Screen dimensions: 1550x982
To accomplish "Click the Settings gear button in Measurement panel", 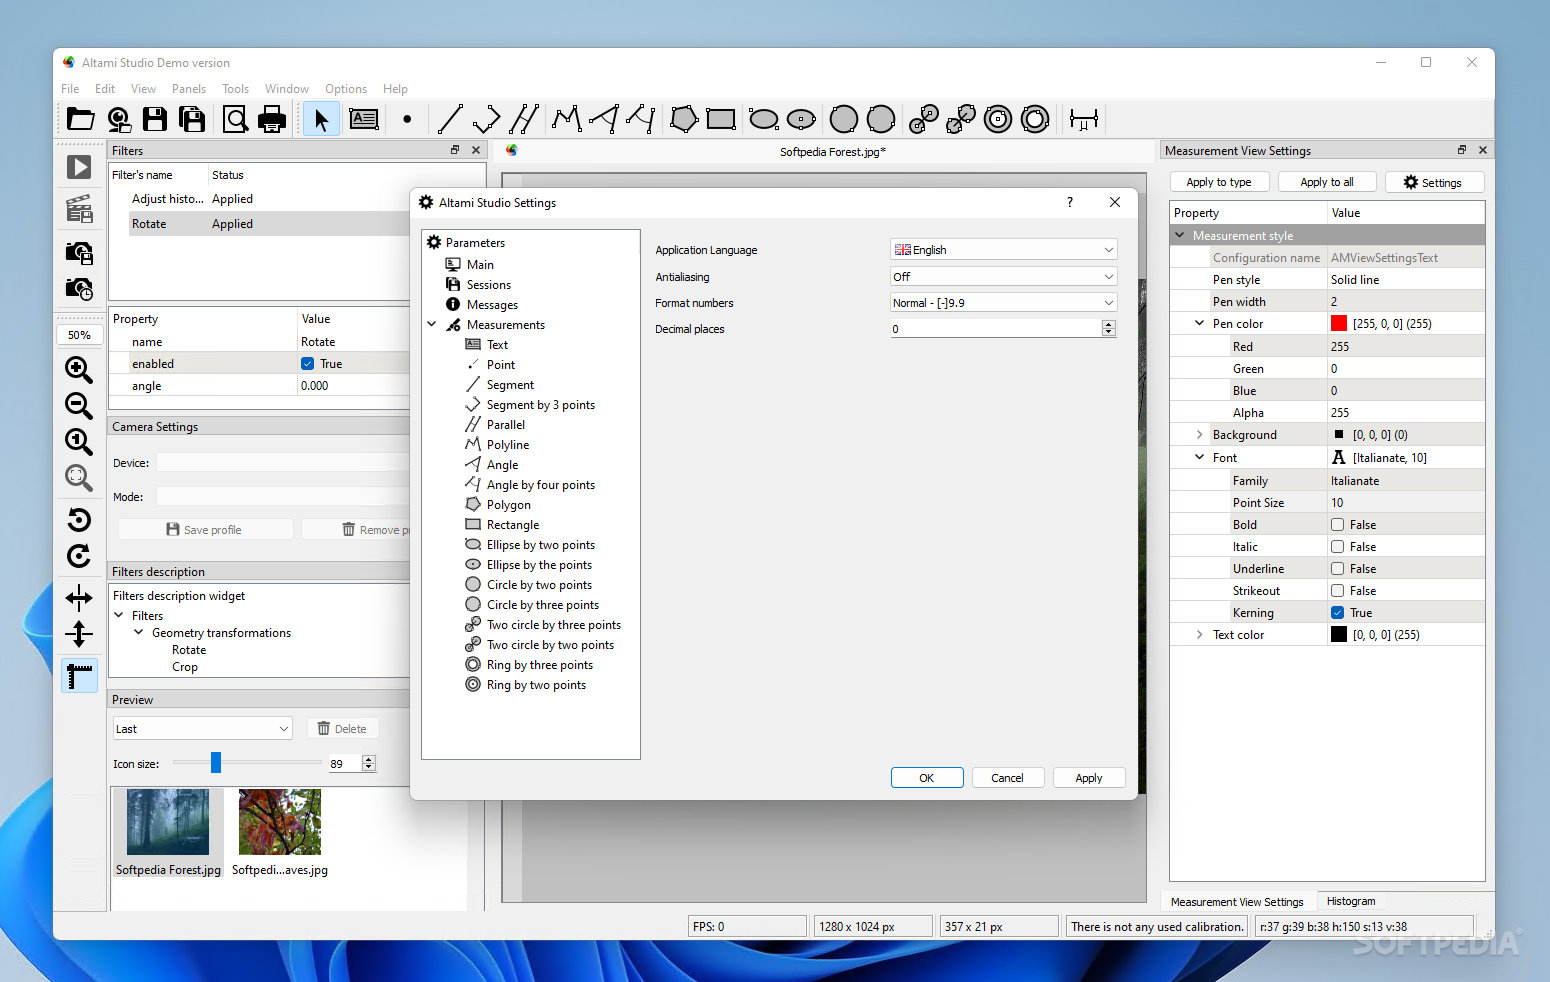I will pos(1433,182).
